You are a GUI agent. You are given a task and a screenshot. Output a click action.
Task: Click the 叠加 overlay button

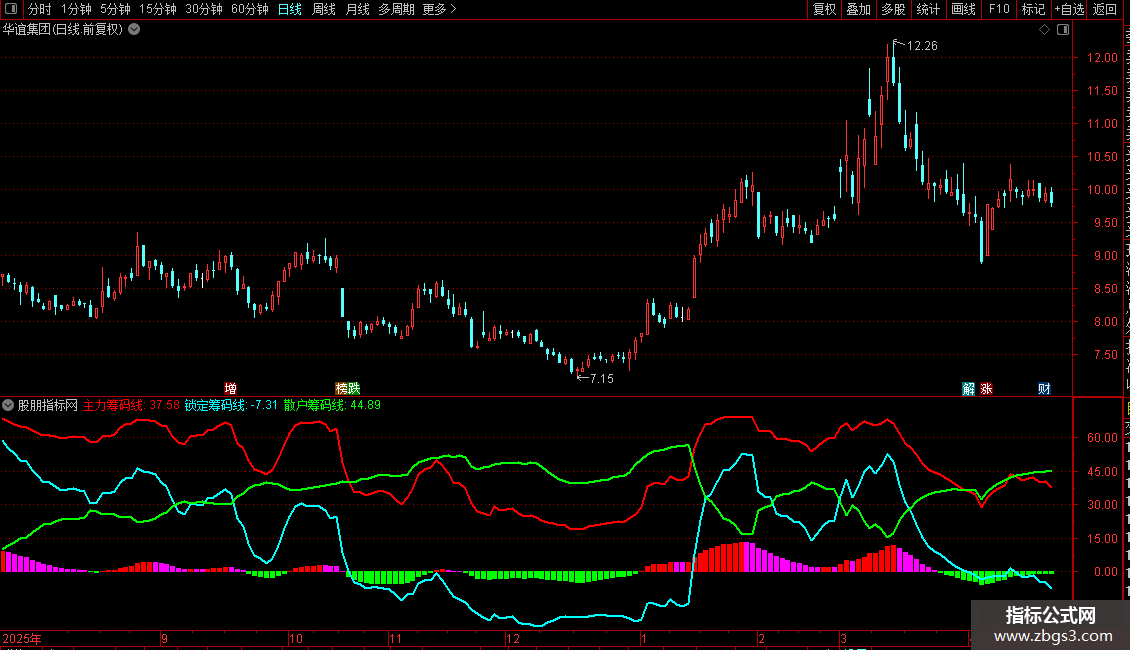tap(858, 9)
